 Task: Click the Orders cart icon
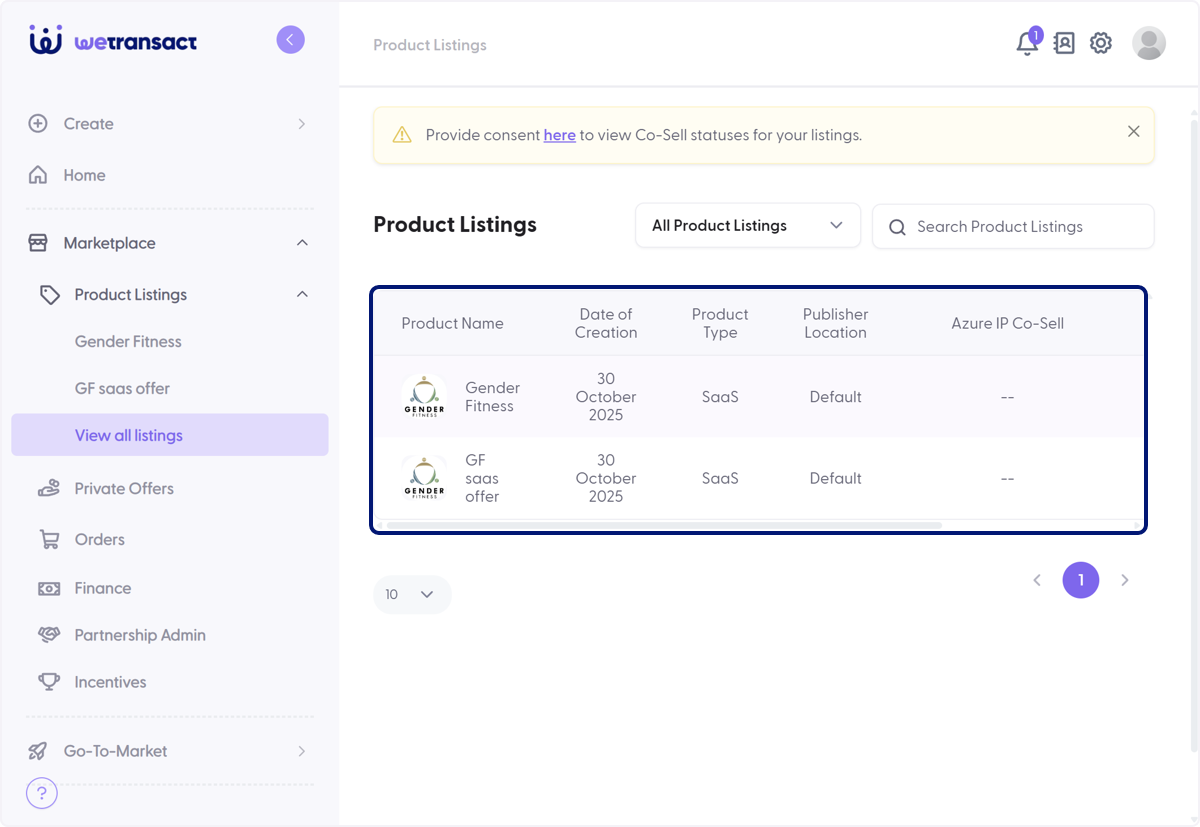pyautogui.click(x=49, y=540)
